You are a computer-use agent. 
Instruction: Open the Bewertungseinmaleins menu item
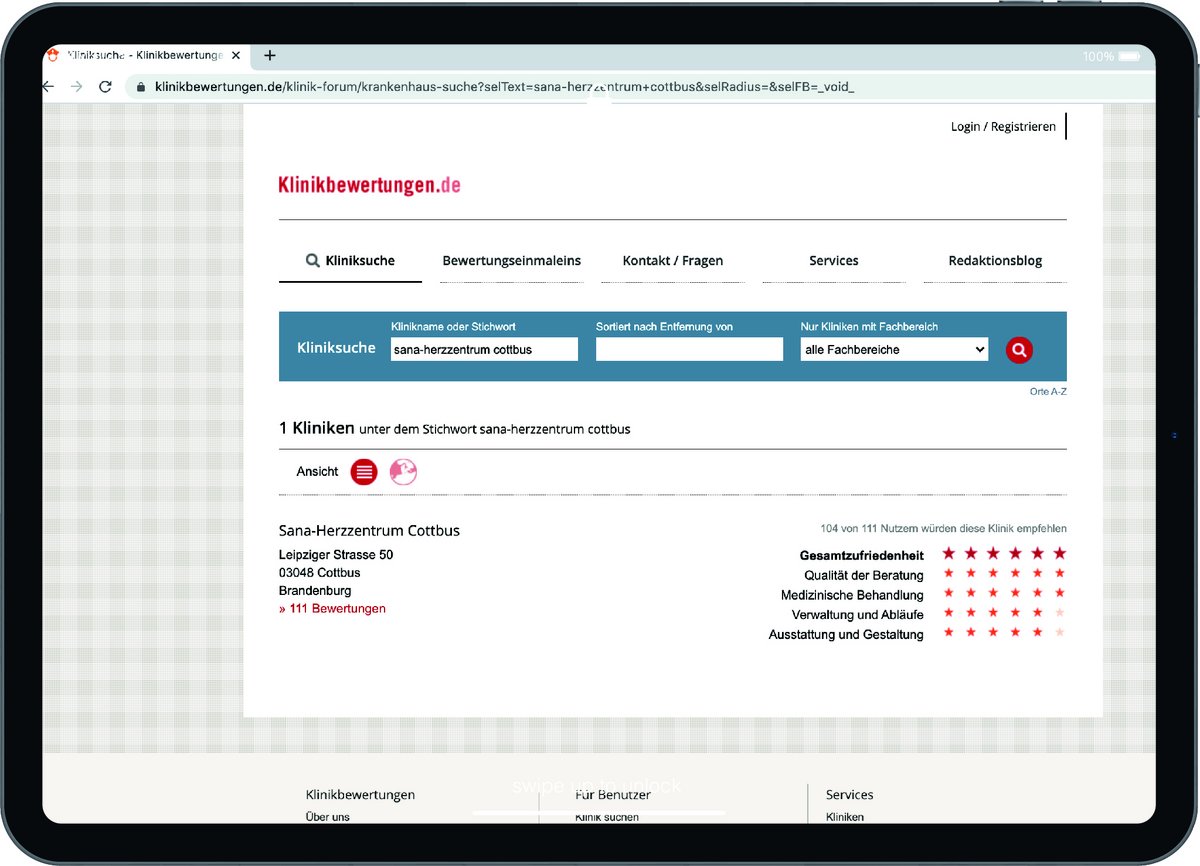coord(511,261)
